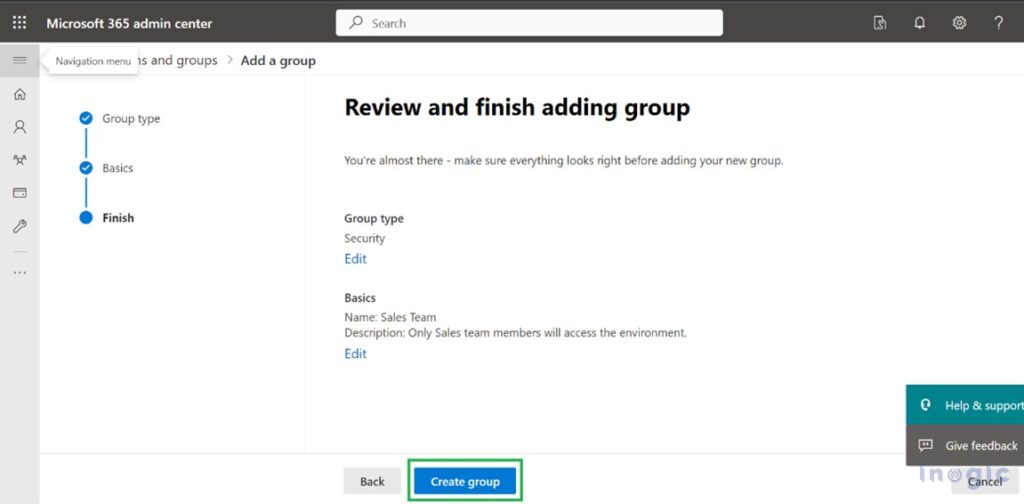Screen dimensions: 1024x504
Task: Click the Back button
Action: point(372,482)
